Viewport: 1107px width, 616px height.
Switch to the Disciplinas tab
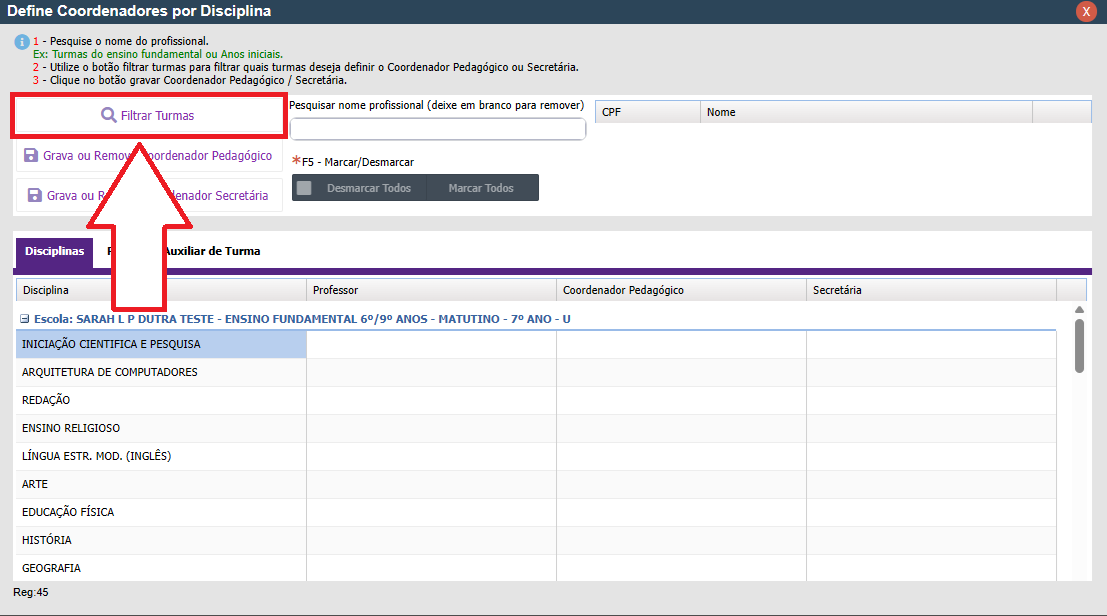pyautogui.click(x=54, y=252)
